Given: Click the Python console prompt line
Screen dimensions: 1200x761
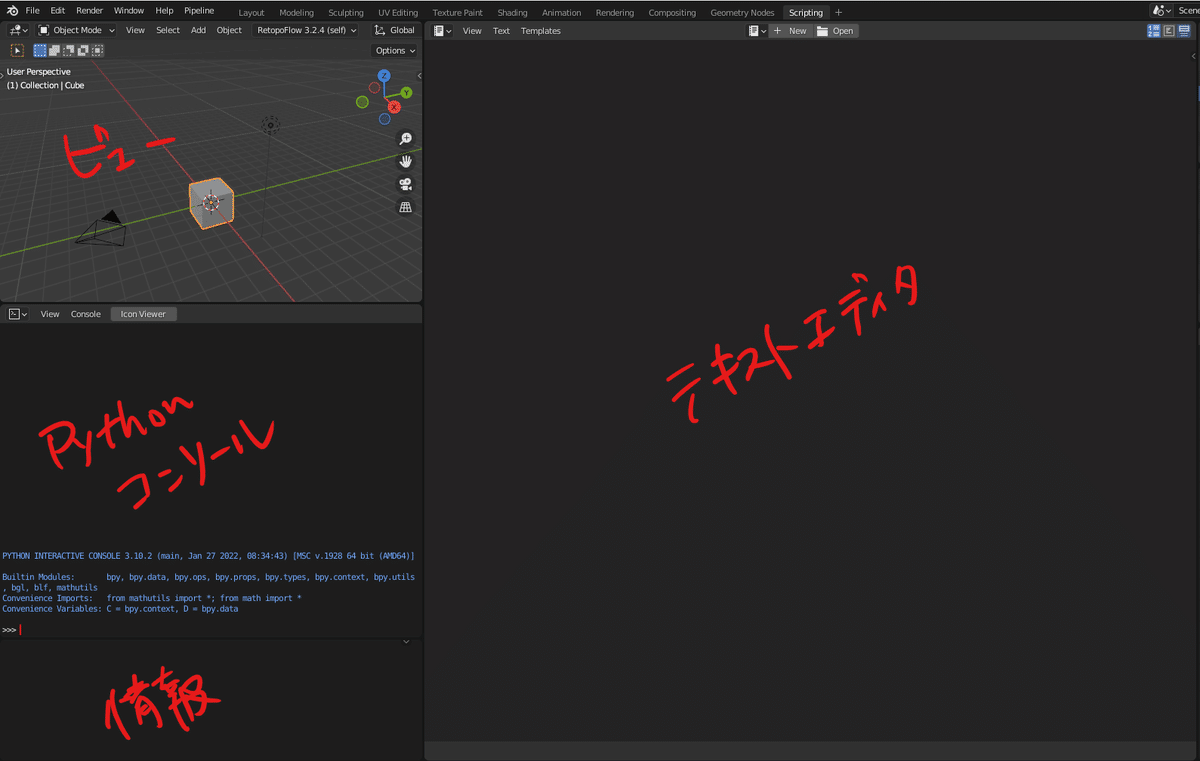Looking at the screenshot, I should tap(211, 629).
